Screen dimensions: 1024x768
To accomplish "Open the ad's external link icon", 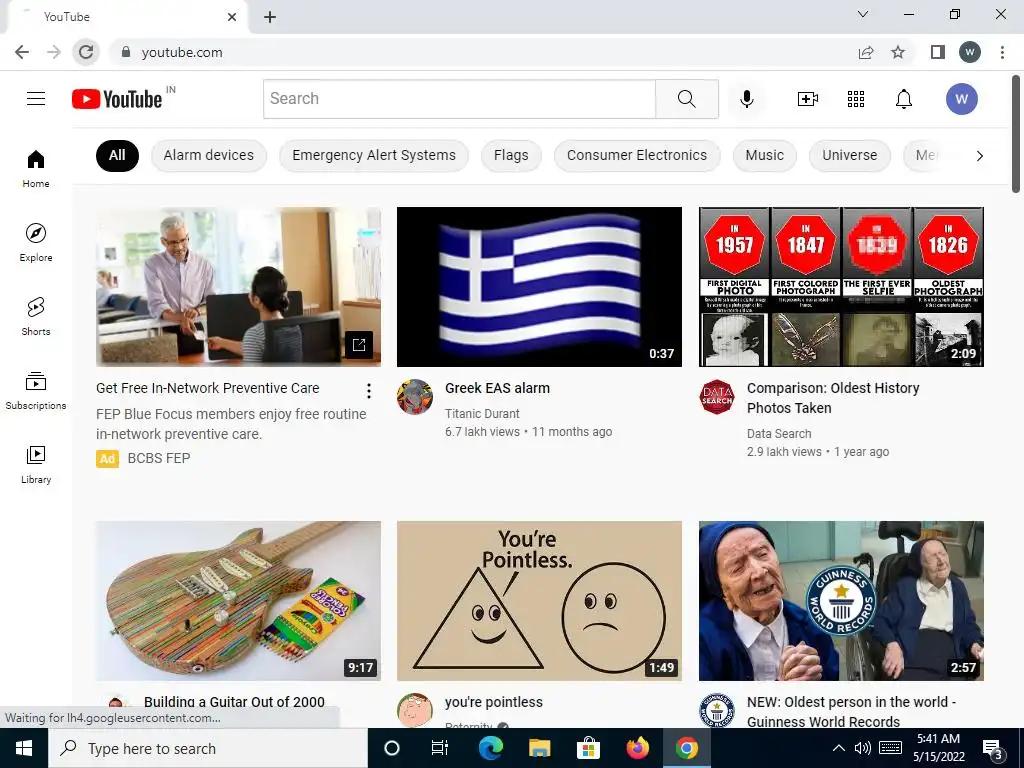I will click(359, 344).
